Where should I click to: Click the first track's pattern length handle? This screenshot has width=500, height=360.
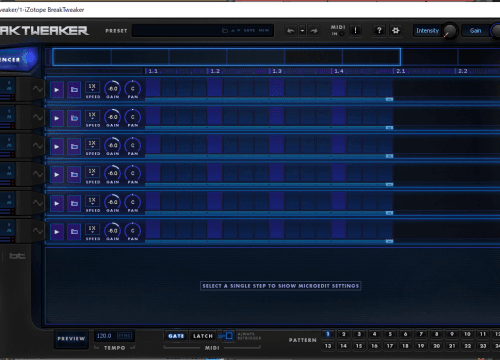point(389,99)
